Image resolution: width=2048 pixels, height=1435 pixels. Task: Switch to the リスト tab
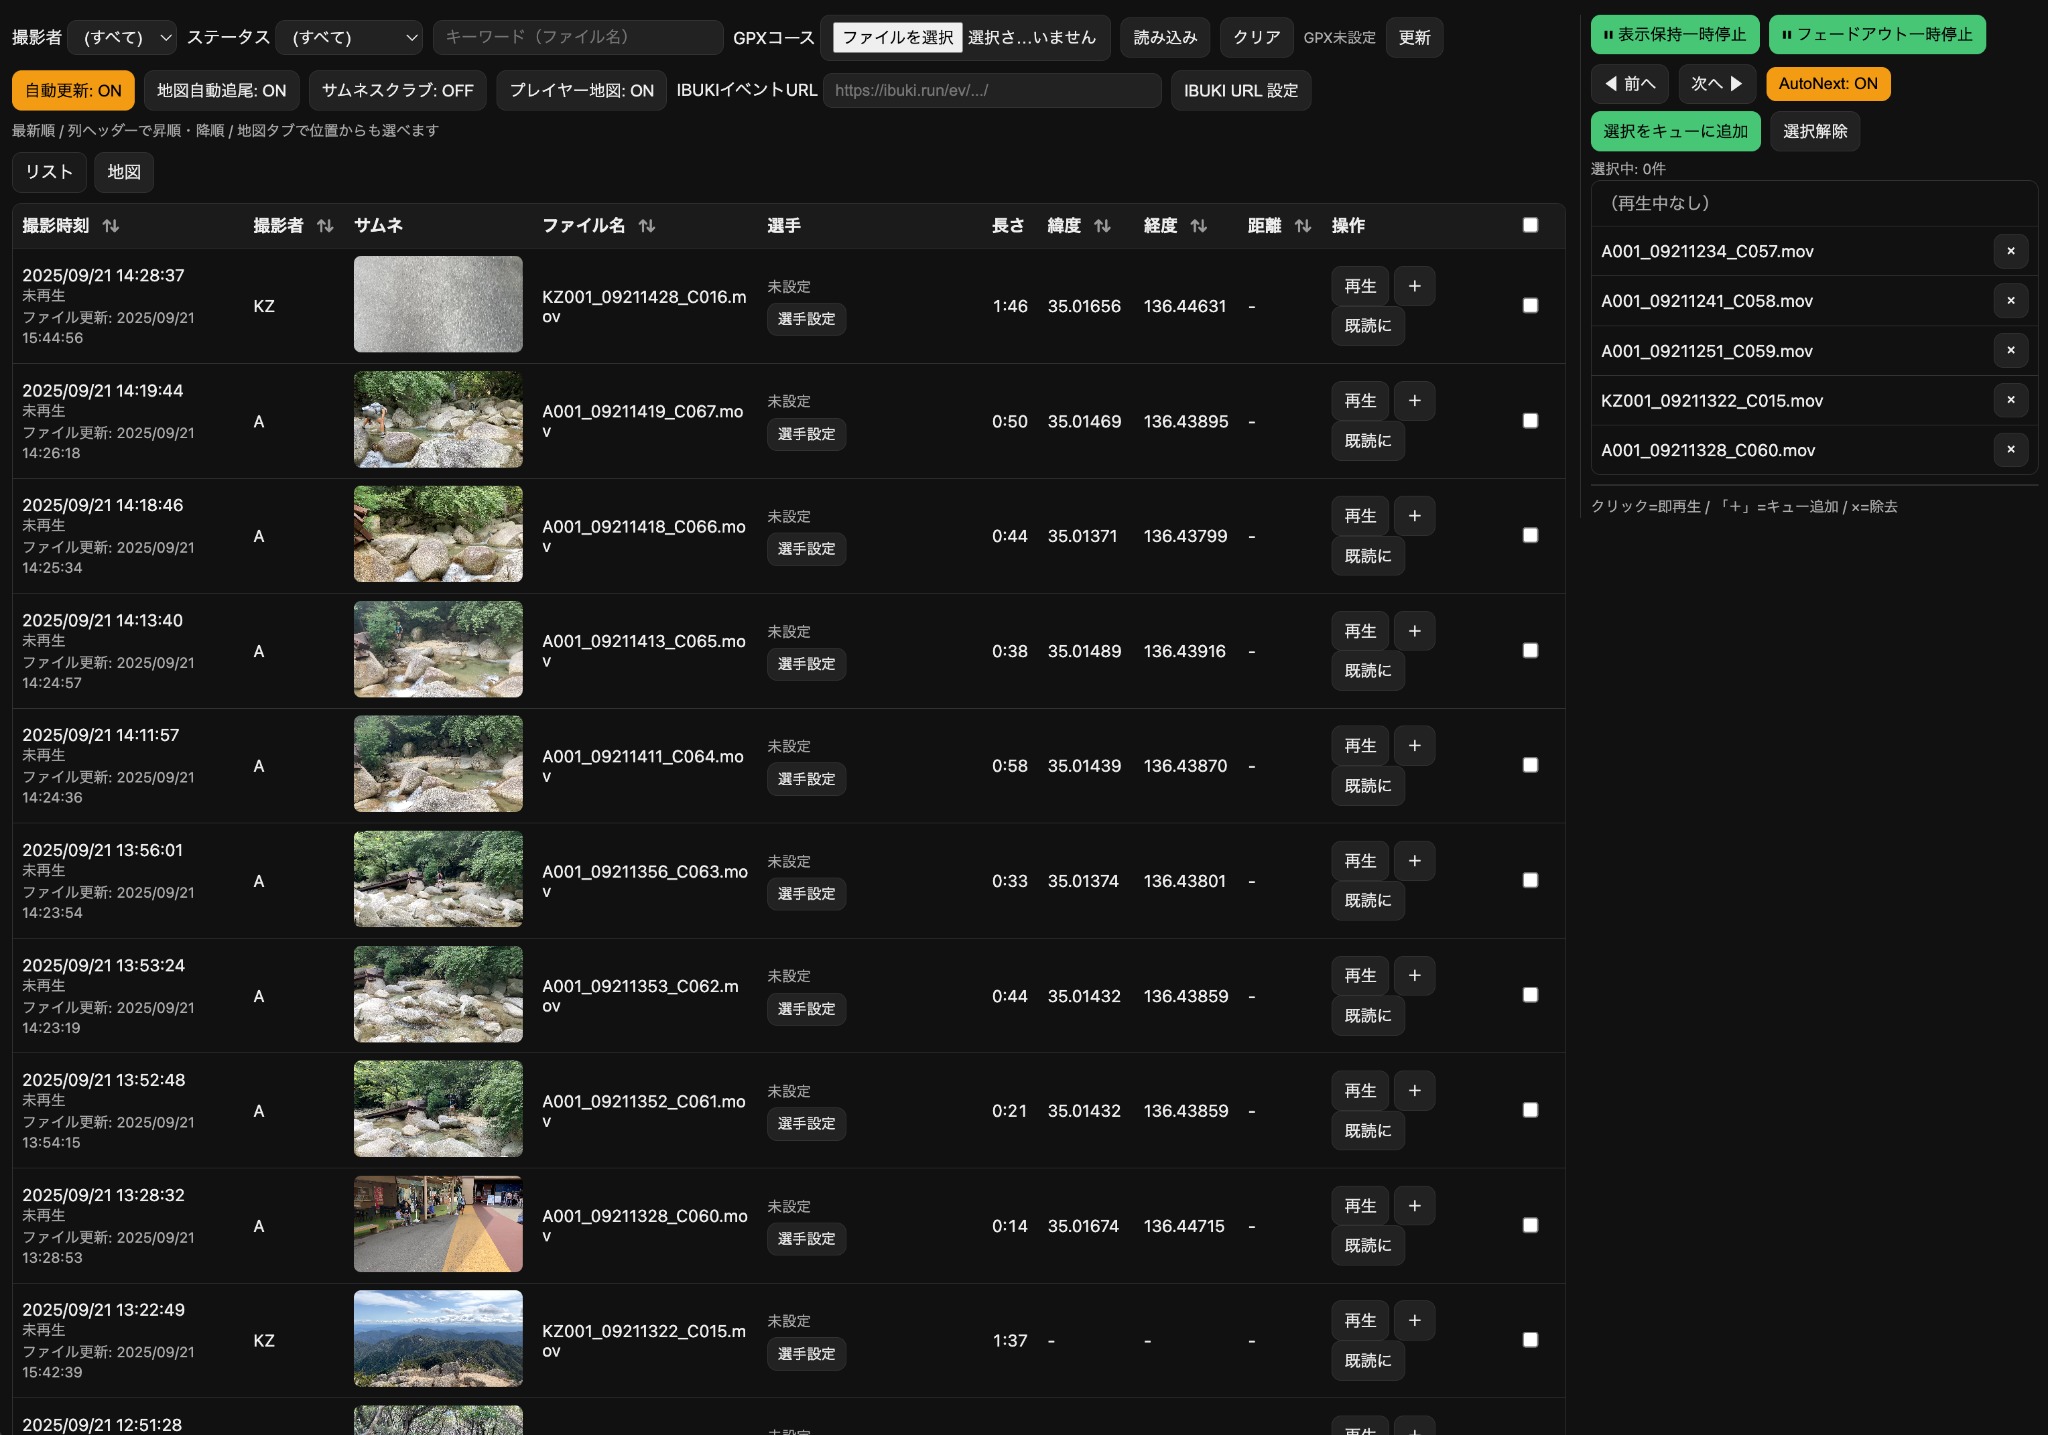(x=49, y=172)
